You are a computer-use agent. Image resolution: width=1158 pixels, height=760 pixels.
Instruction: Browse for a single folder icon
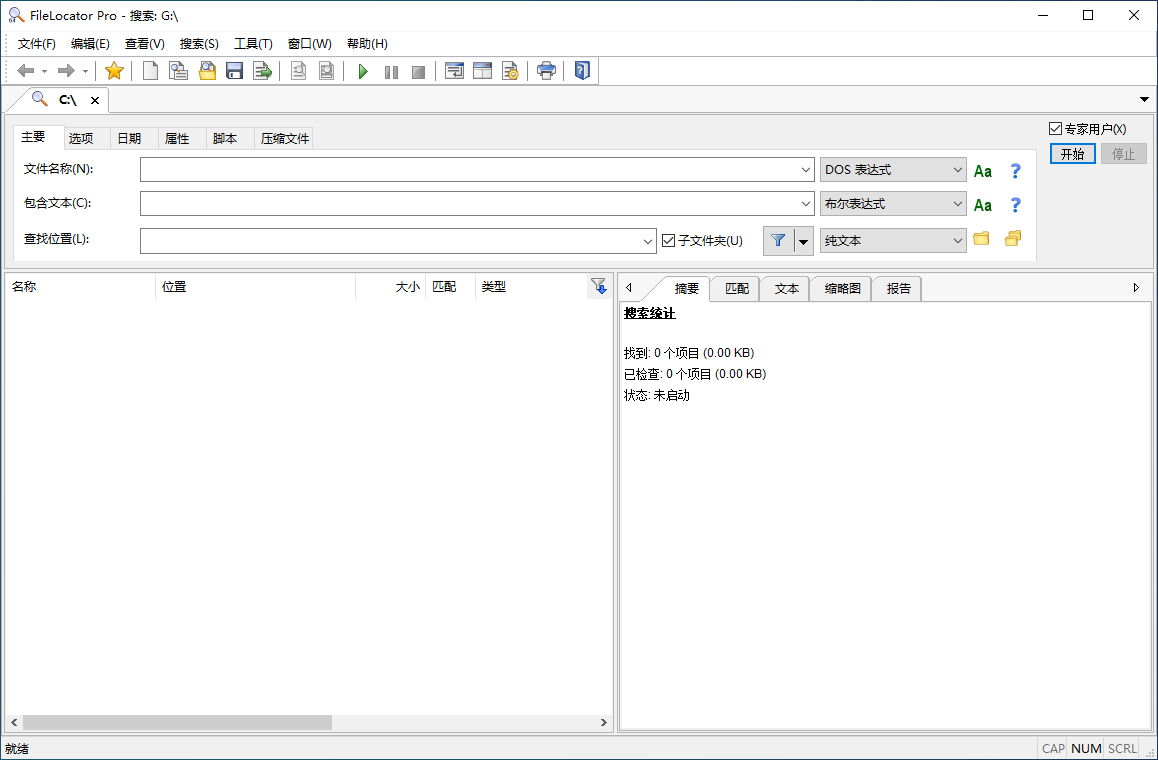981,239
